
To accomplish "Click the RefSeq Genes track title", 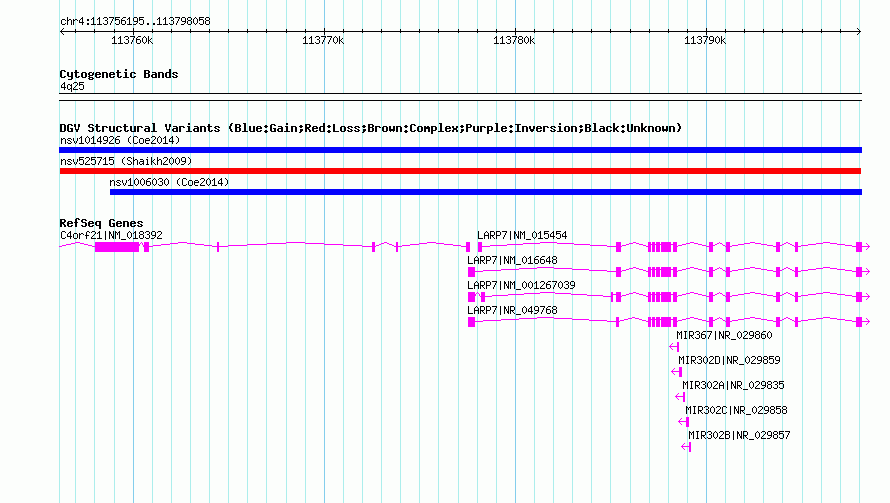I will 102,223.
